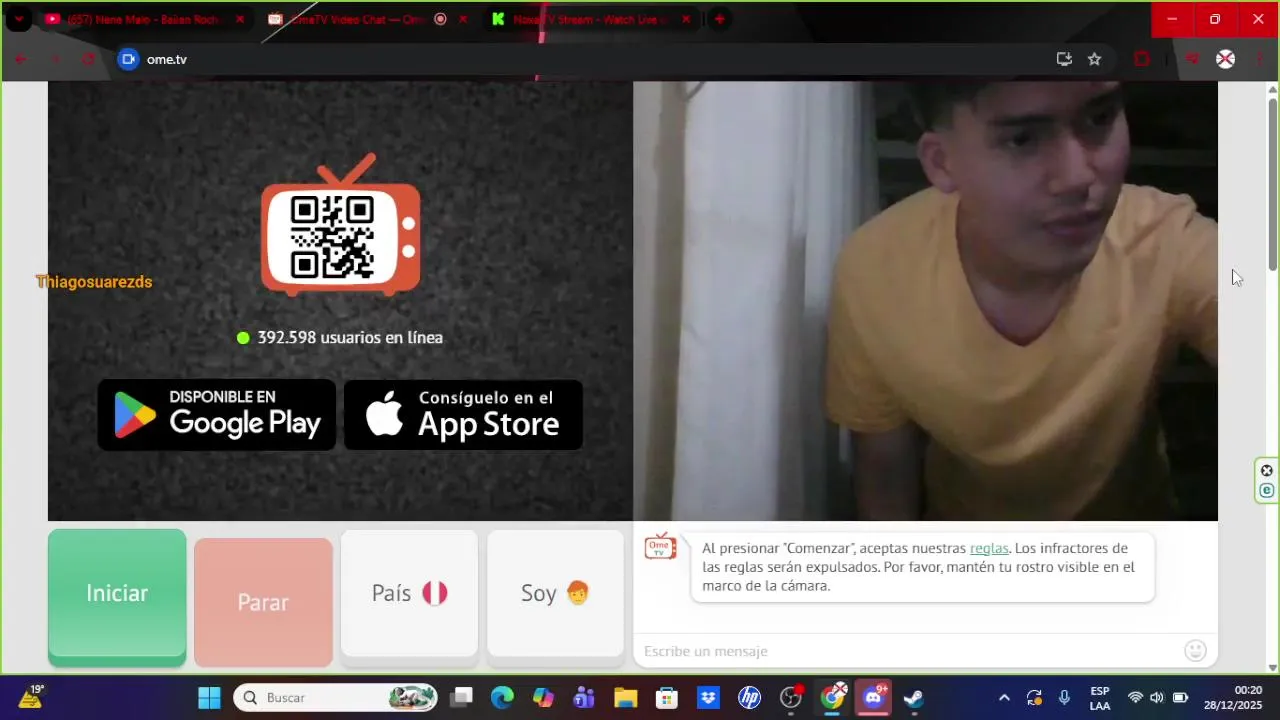The image size is (1280, 720).
Task: Open a new browser tab
Action: click(x=719, y=19)
